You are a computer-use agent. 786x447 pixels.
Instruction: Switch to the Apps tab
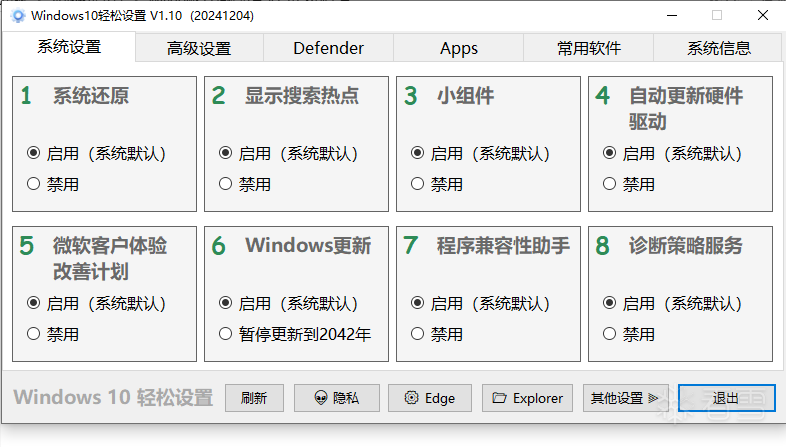click(459, 48)
